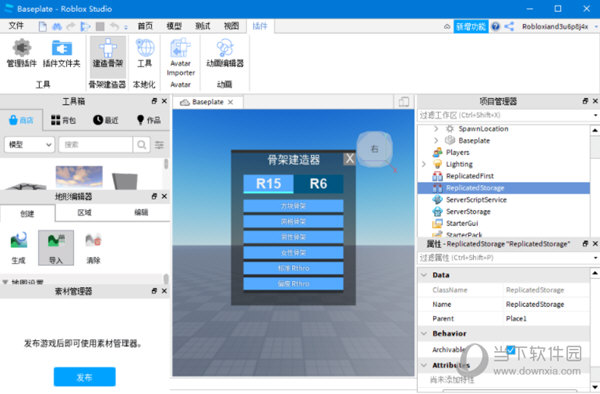Open the Properties filter dropdown arrow
Screen dimensions: 600x394
[595, 258]
